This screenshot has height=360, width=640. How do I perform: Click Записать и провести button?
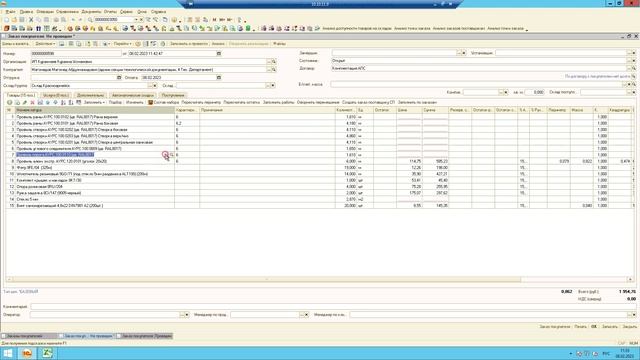189,44
